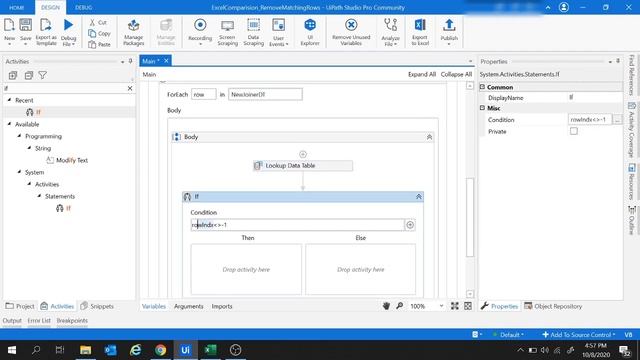Open the Error List panel
640x360 pixels.
coord(39,320)
